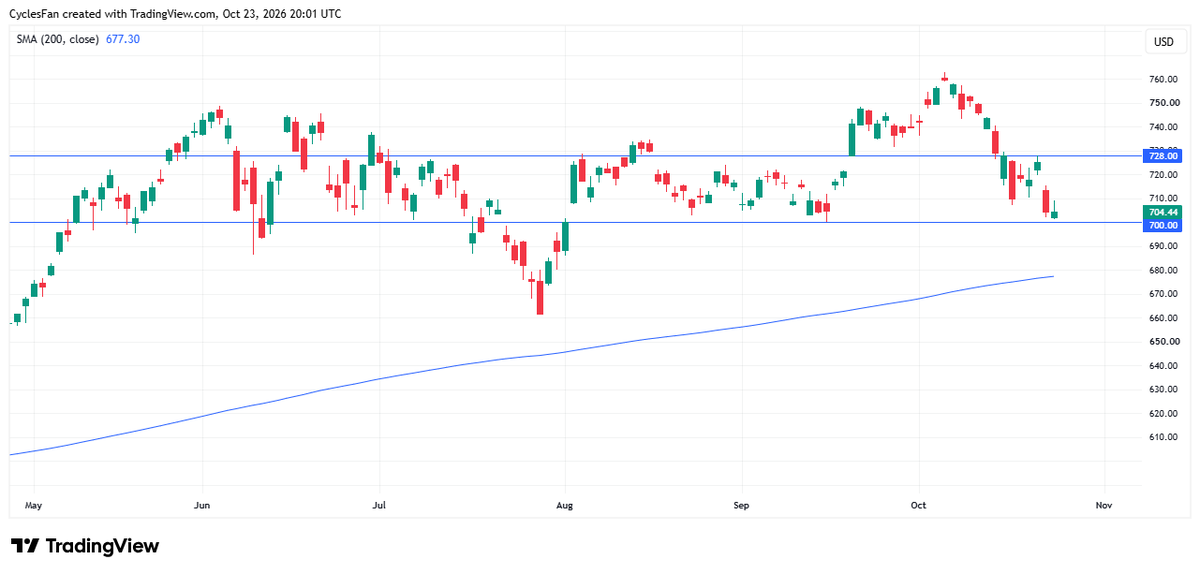
Task: Click the Jul label on time axis
Action: [379, 506]
